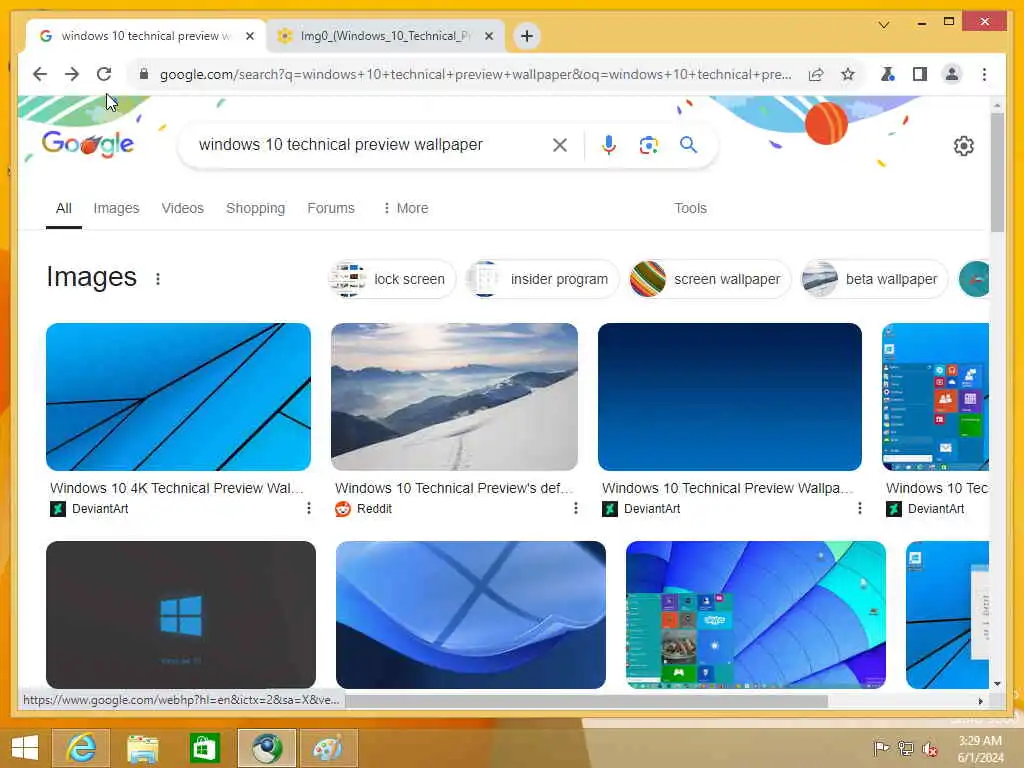Close the Img0 Windows 10 Technical tab
This screenshot has height=768, width=1024.
(x=488, y=36)
